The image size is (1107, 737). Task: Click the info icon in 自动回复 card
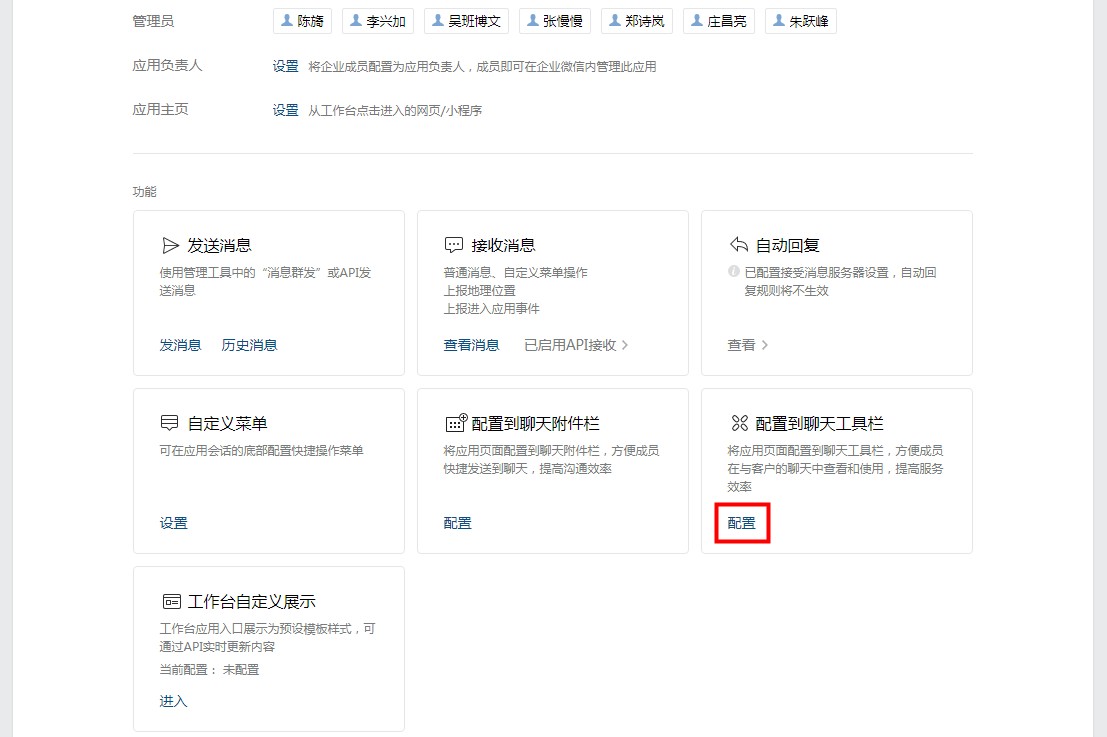coord(734,272)
